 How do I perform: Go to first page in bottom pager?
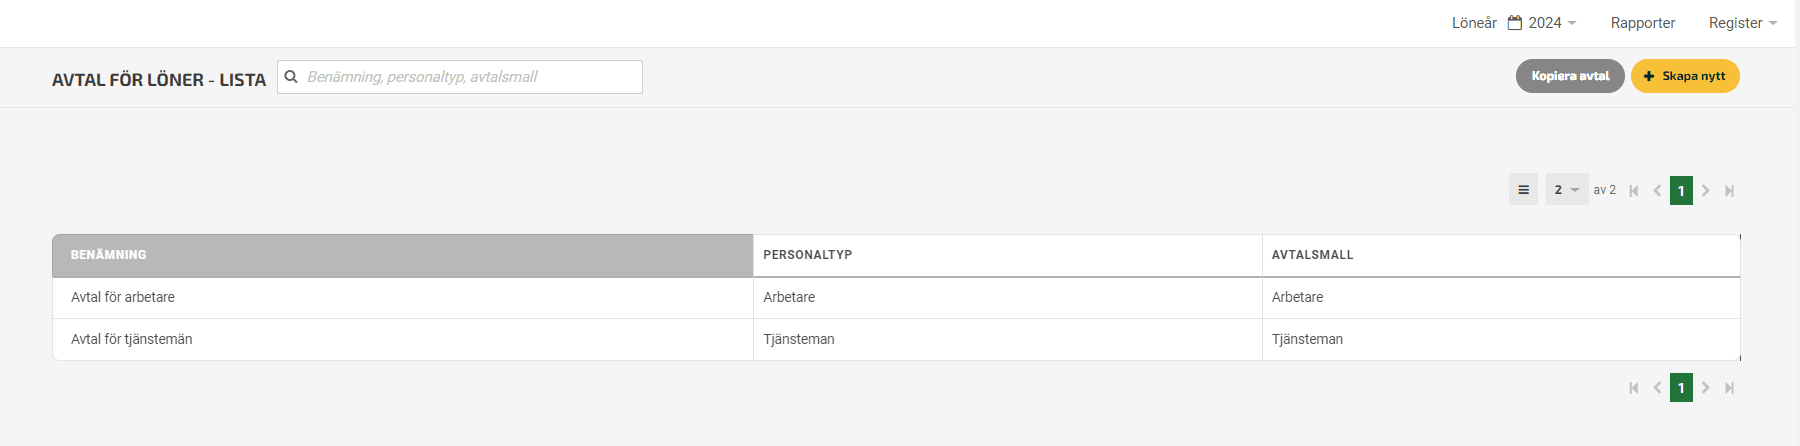1634,388
